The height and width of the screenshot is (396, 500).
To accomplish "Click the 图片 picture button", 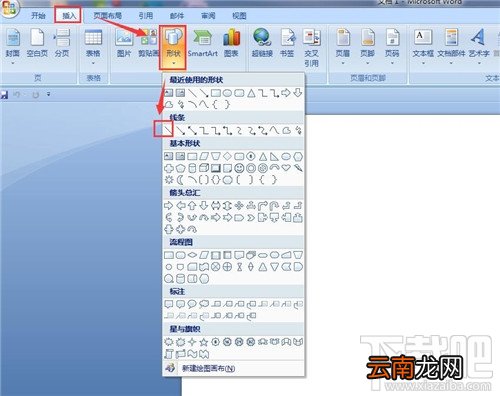I will pyautogui.click(x=124, y=43).
